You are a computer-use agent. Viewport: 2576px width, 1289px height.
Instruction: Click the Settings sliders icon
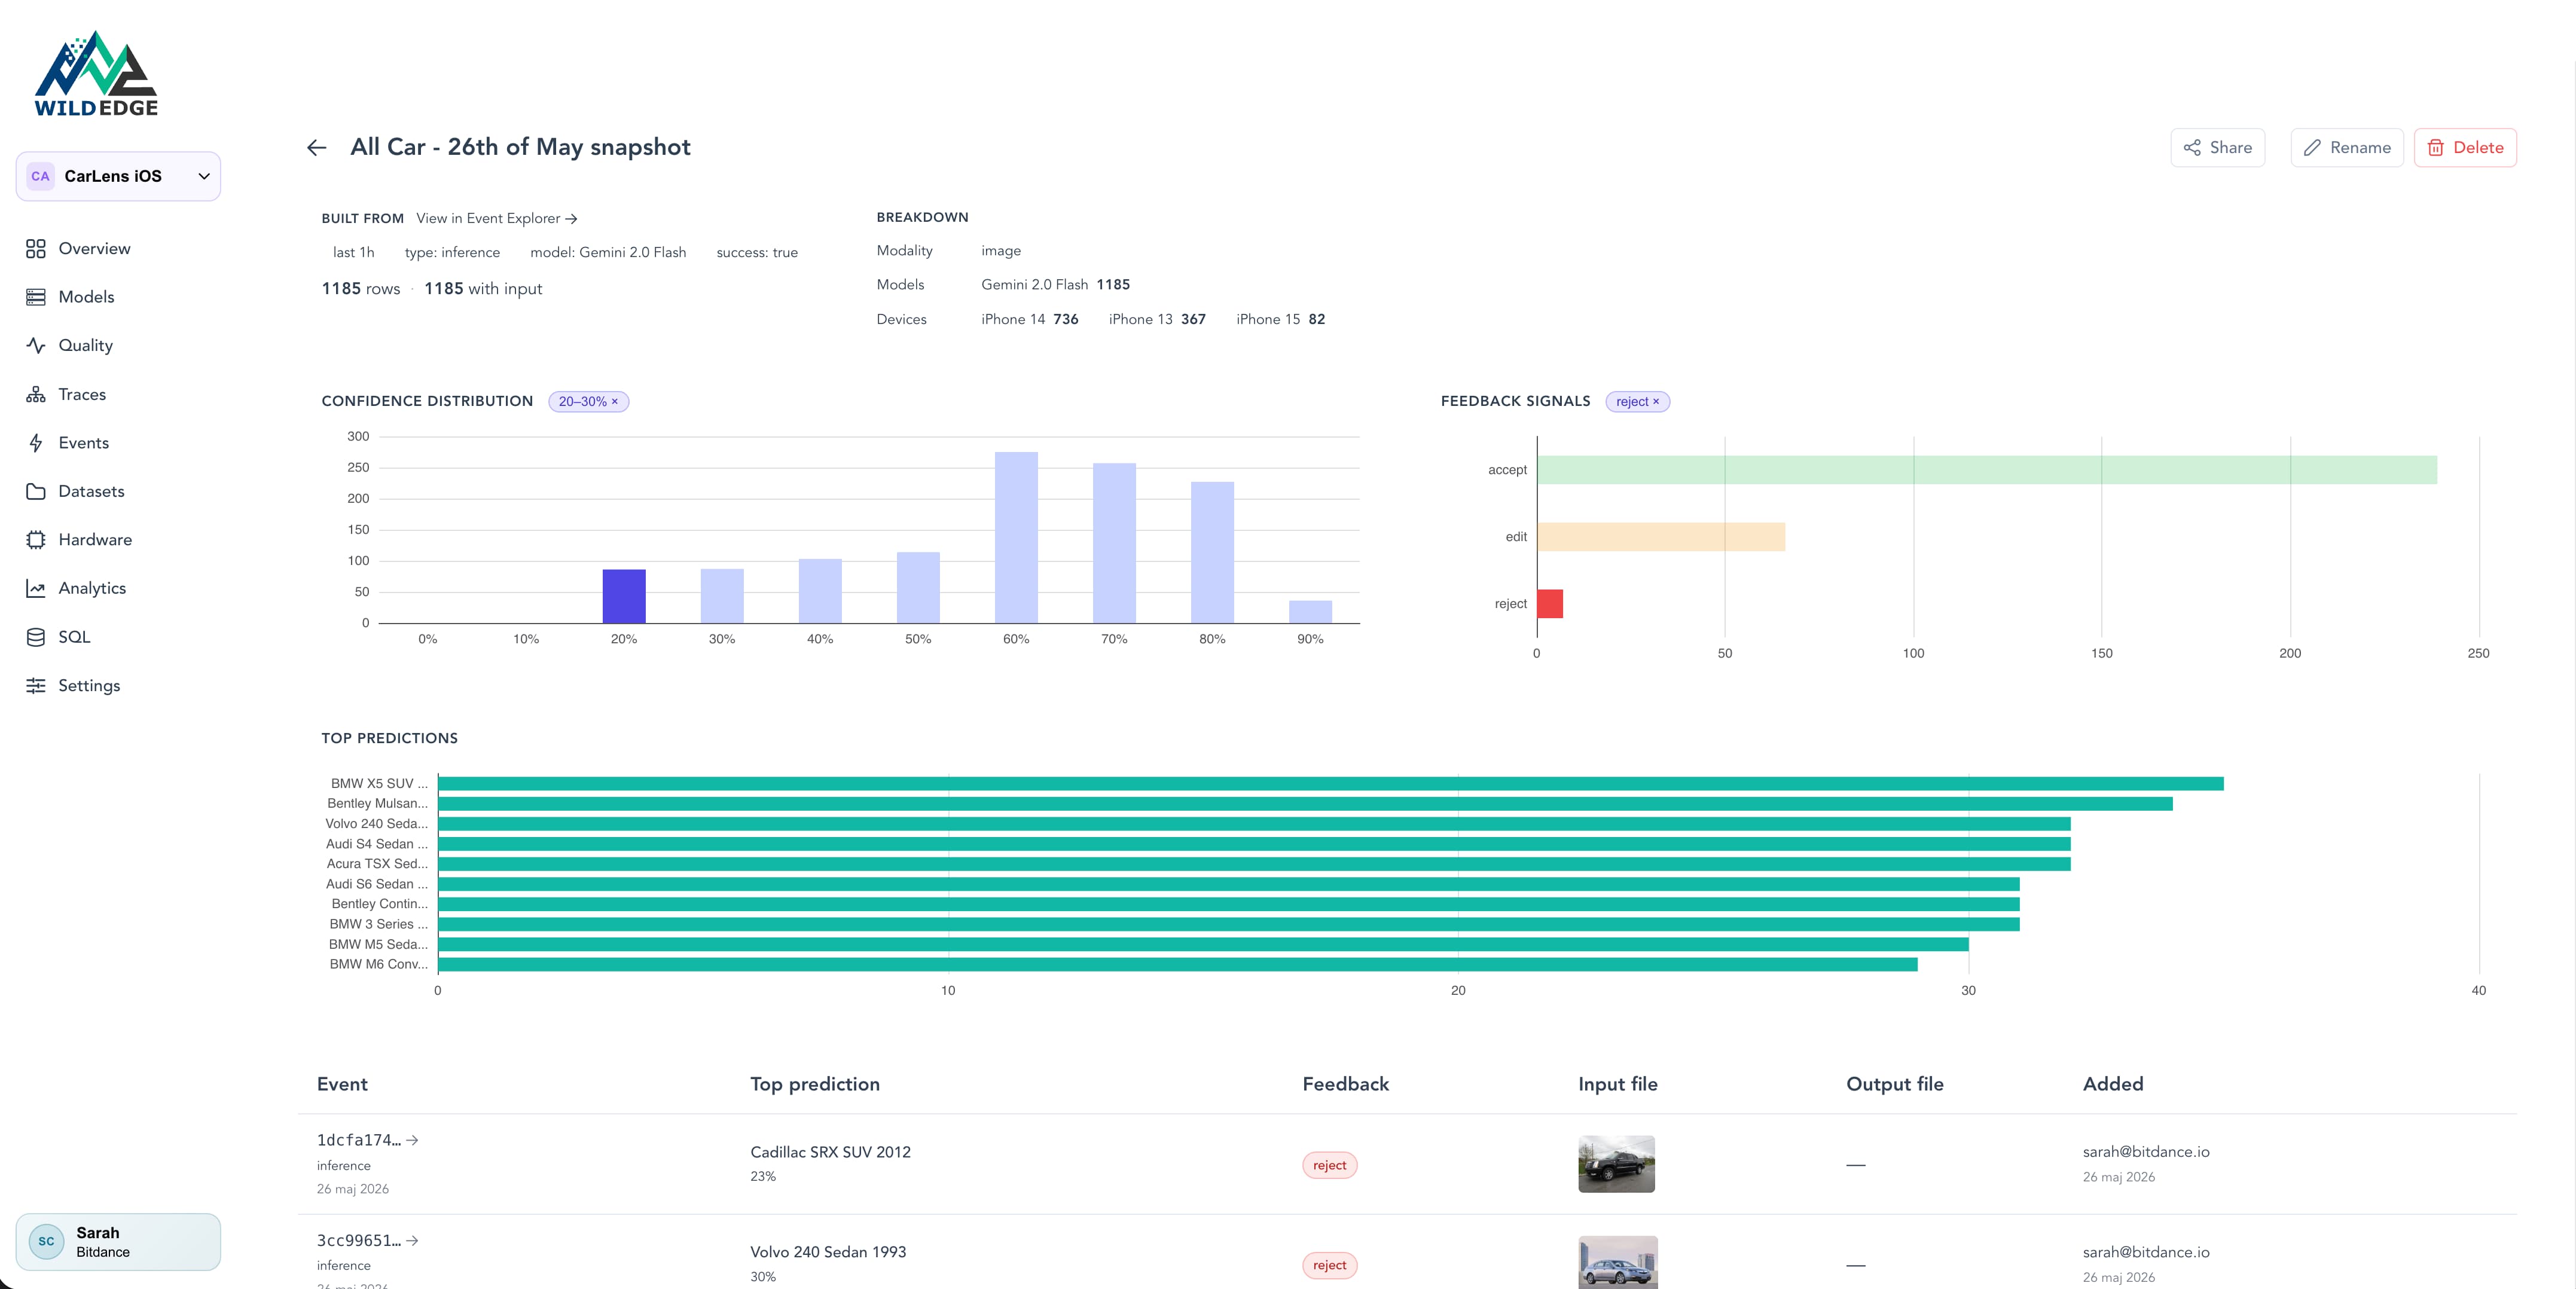(36, 685)
